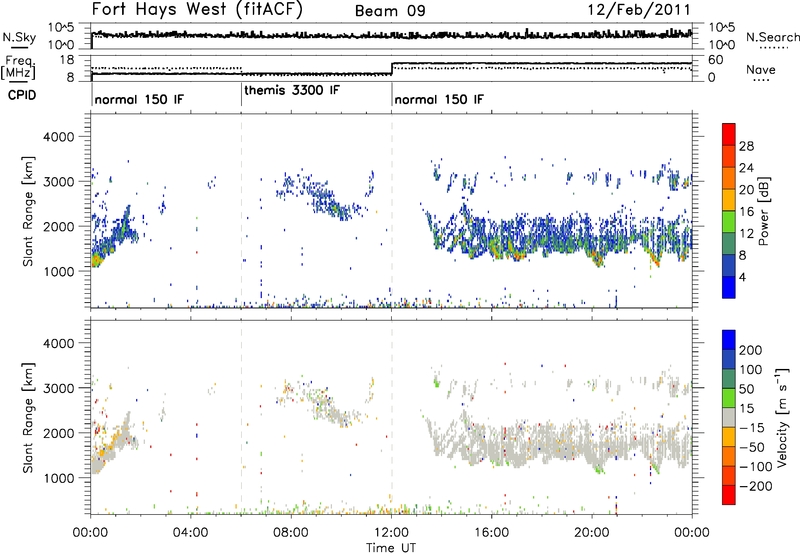Click the "N.Search" legend label
The image size is (800, 554).
772,37
